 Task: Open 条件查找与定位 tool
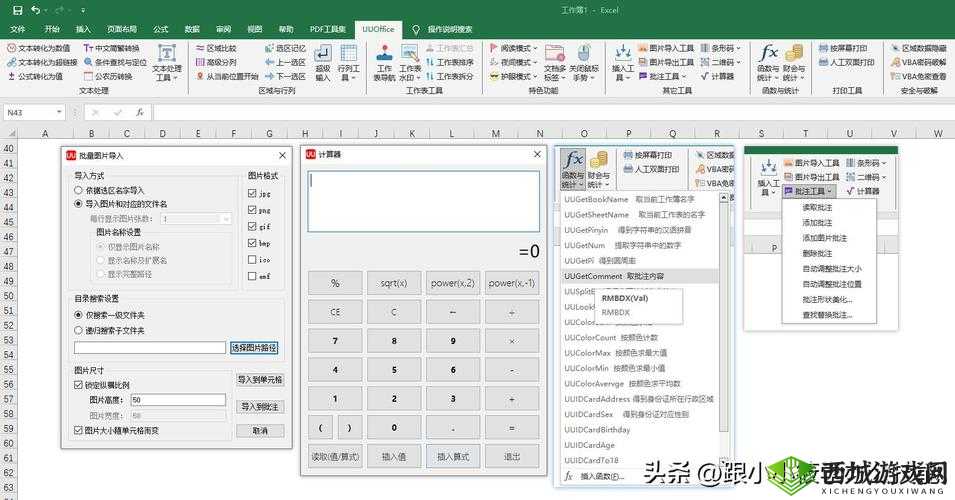115,62
